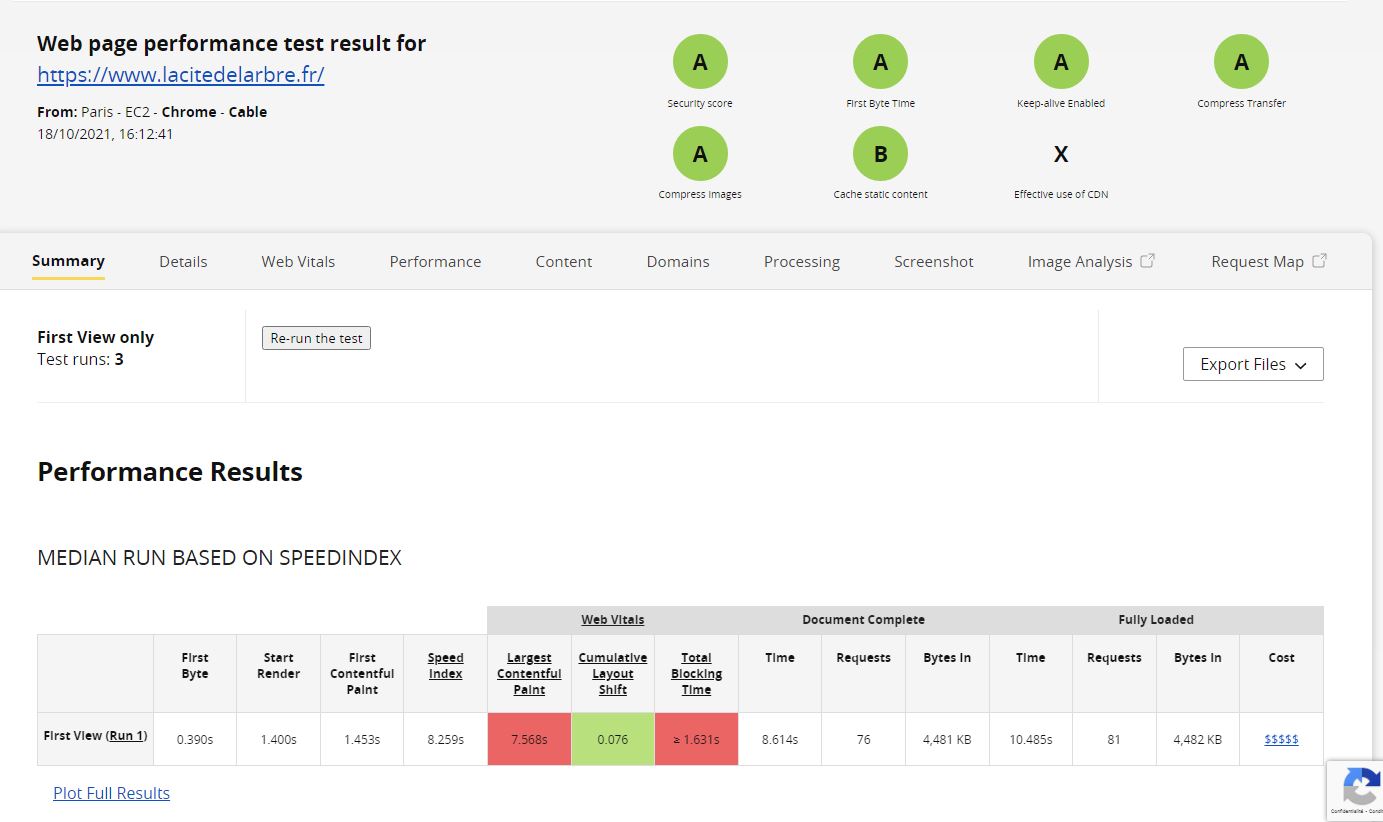Click the $$$$$ cost link

1281,739
